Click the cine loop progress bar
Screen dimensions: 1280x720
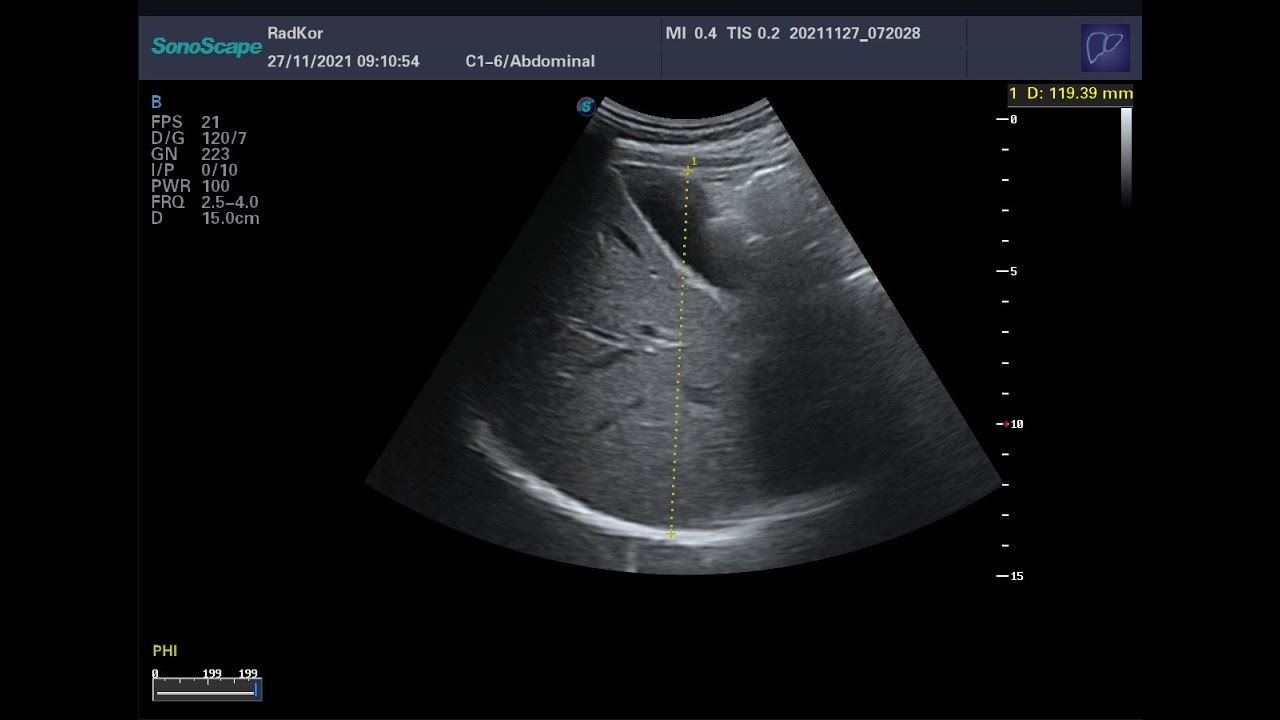click(207, 690)
